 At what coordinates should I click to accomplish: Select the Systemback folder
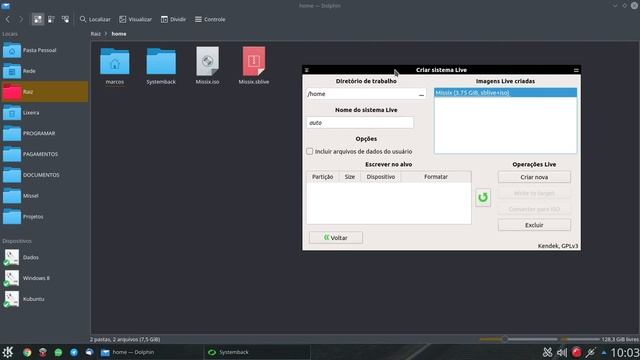(161, 66)
